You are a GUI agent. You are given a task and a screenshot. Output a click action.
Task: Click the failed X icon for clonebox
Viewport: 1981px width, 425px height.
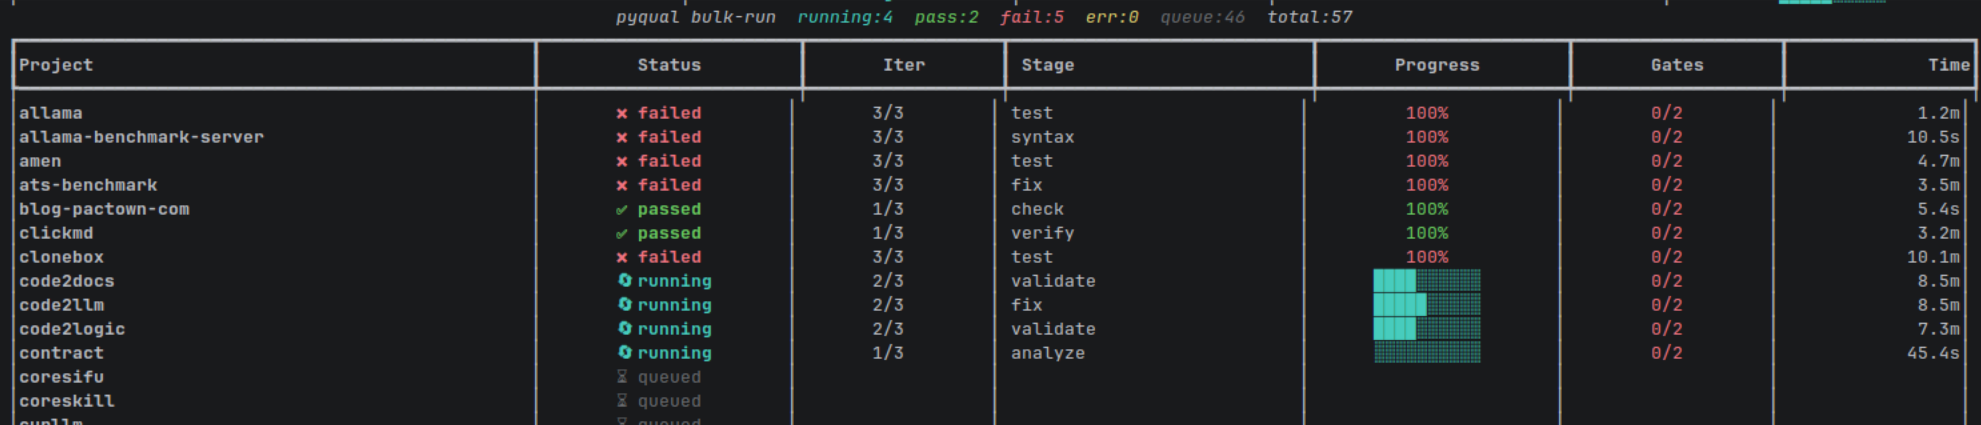(622, 258)
